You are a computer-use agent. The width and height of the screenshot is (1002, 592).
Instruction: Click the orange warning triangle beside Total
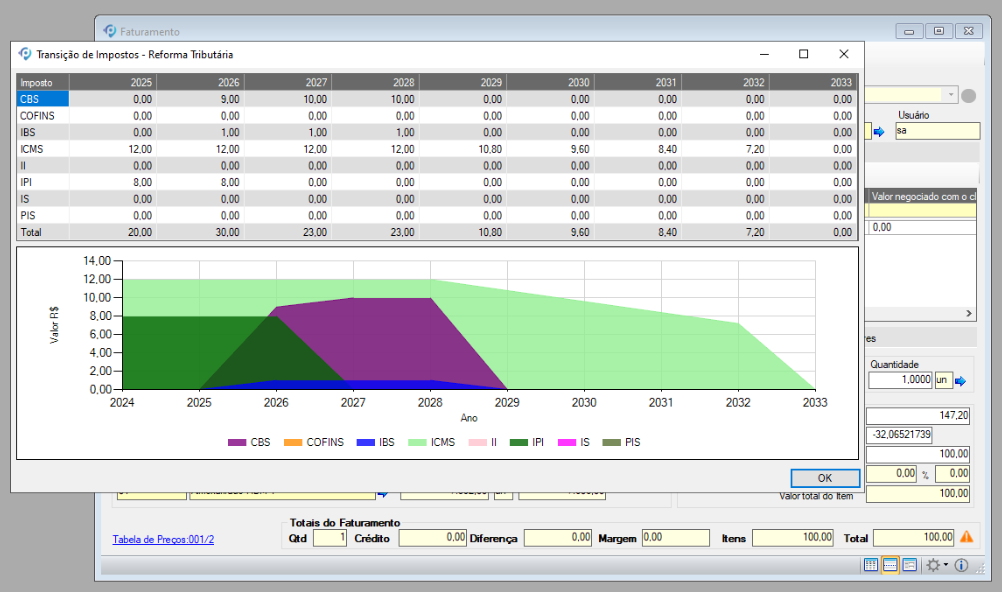(x=966, y=537)
